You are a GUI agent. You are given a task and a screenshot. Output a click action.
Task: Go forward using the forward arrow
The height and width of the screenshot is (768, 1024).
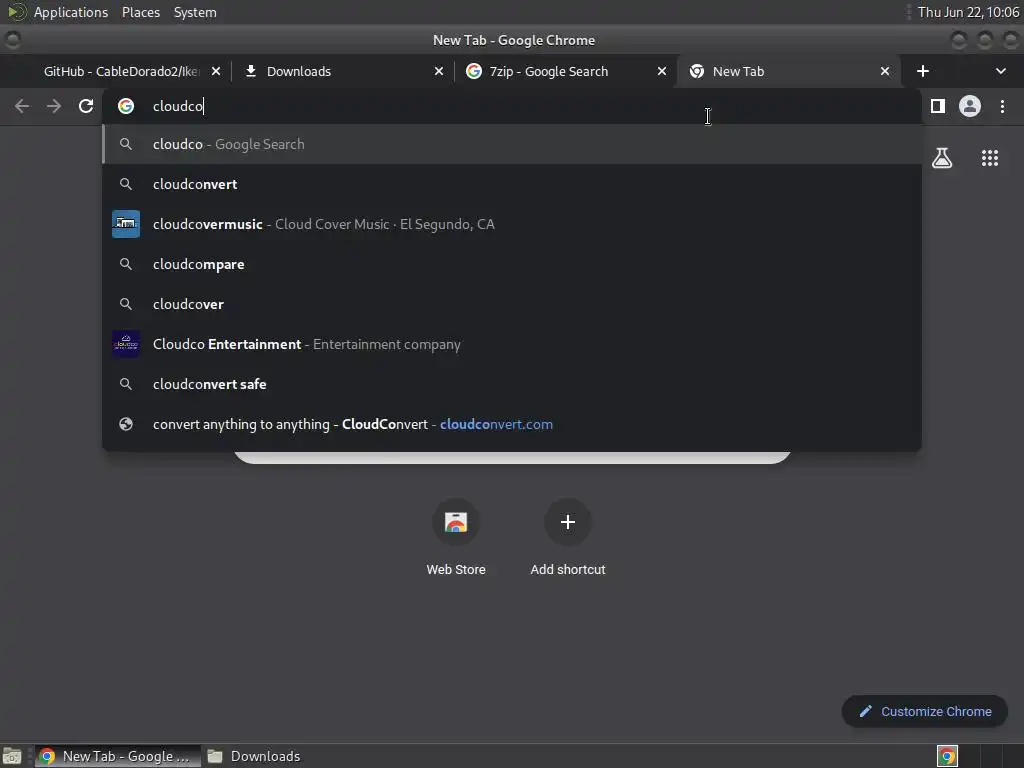pyautogui.click(x=54, y=106)
